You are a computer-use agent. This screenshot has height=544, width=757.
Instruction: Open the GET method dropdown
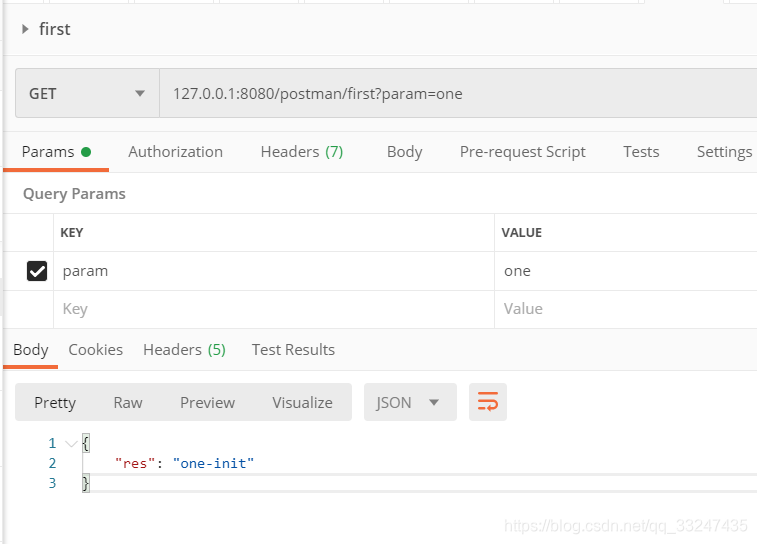click(x=87, y=93)
